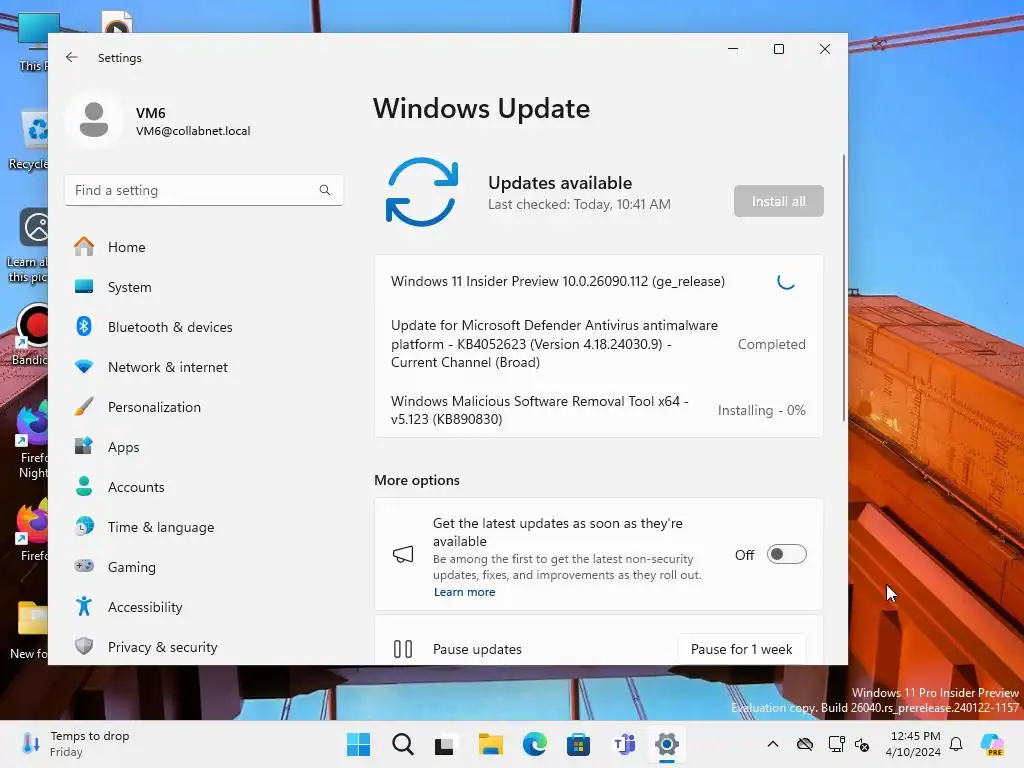This screenshot has height=768, width=1024.
Task: Click the Time & language globe icon
Action: click(84, 526)
